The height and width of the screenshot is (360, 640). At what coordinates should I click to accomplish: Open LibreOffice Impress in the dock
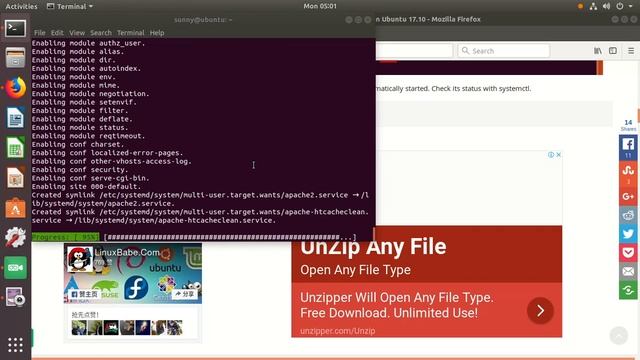pos(15,178)
